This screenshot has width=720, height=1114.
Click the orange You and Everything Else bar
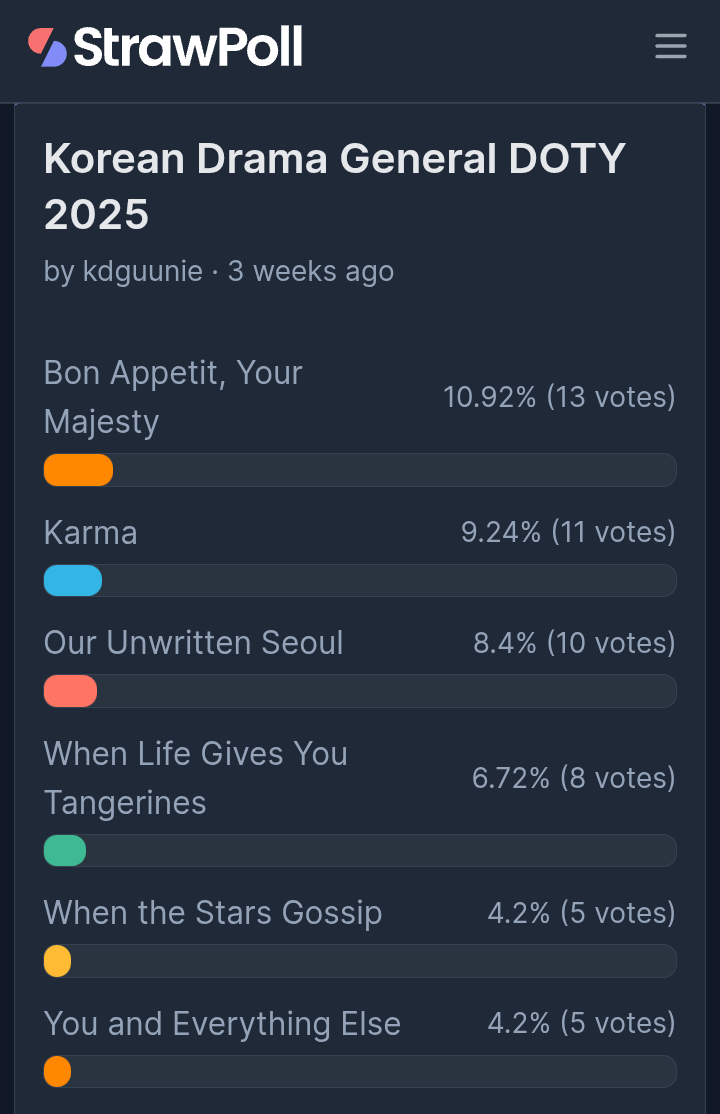coord(58,1072)
